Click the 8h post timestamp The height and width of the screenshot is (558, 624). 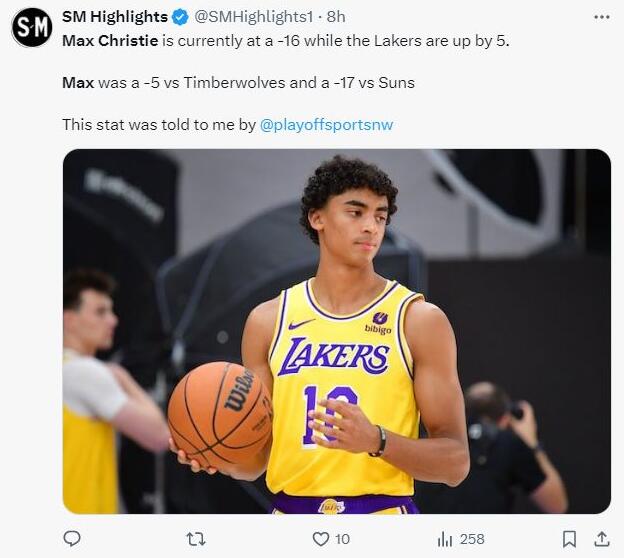336,17
